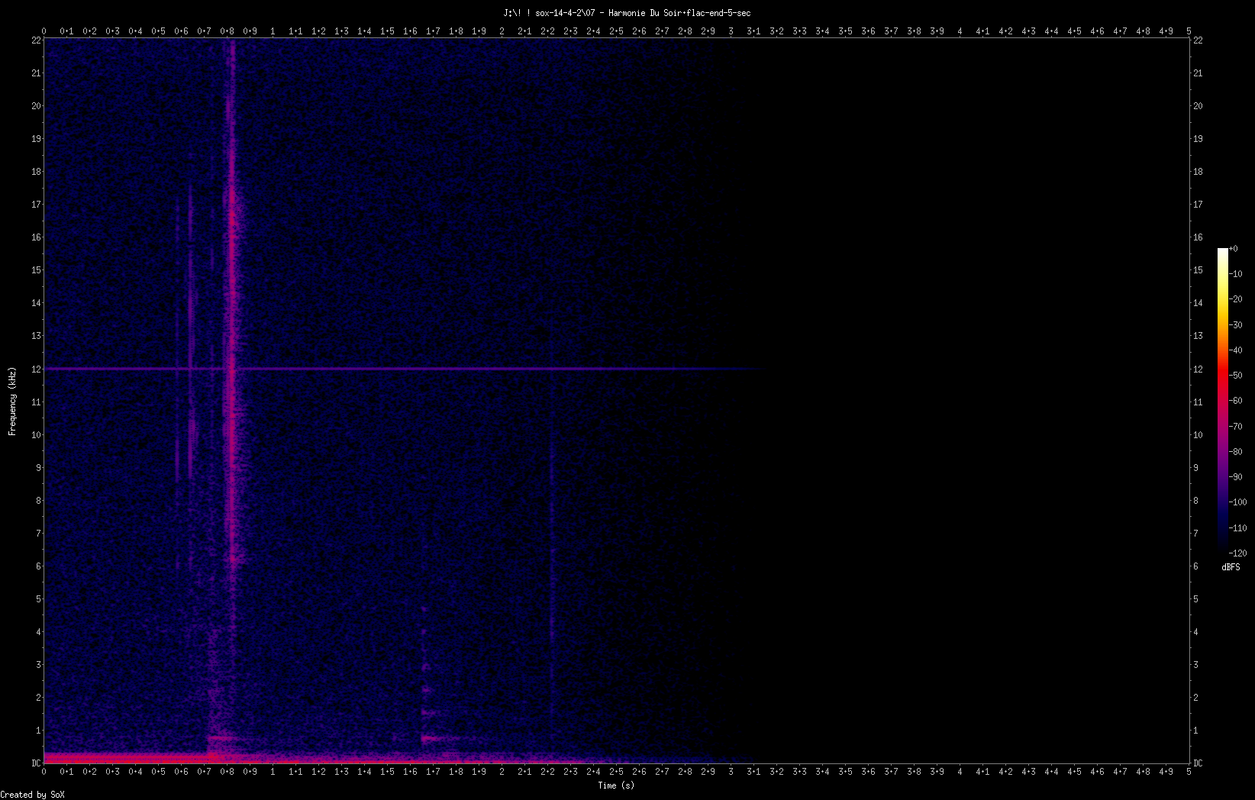Click the 'DC' label on left frequency axis
Screen dimensions: 1255x800
35,763
